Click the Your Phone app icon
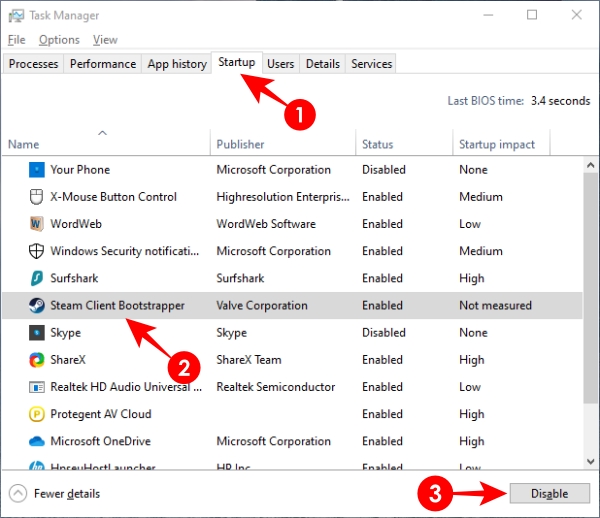The width and height of the screenshot is (600, 518). 36,170
